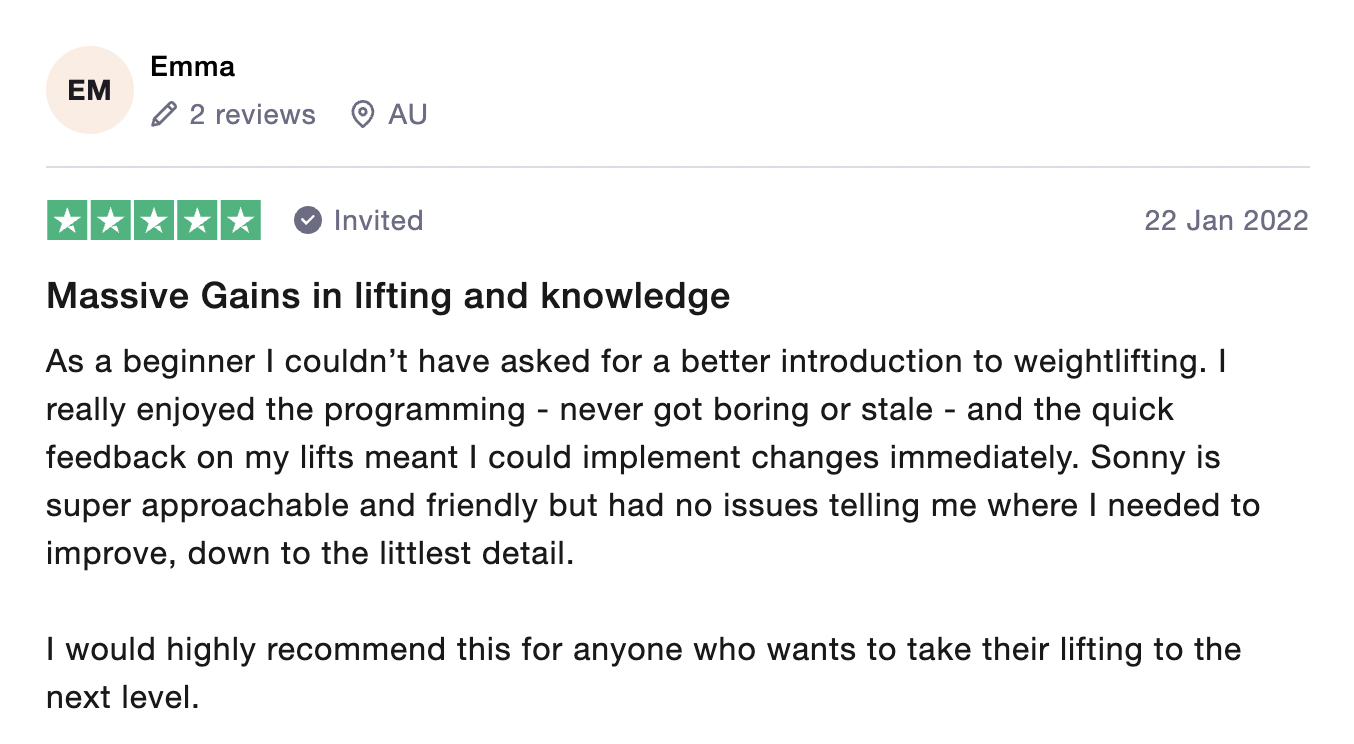Click the pencil reviews icon

[x=163, y=115]
